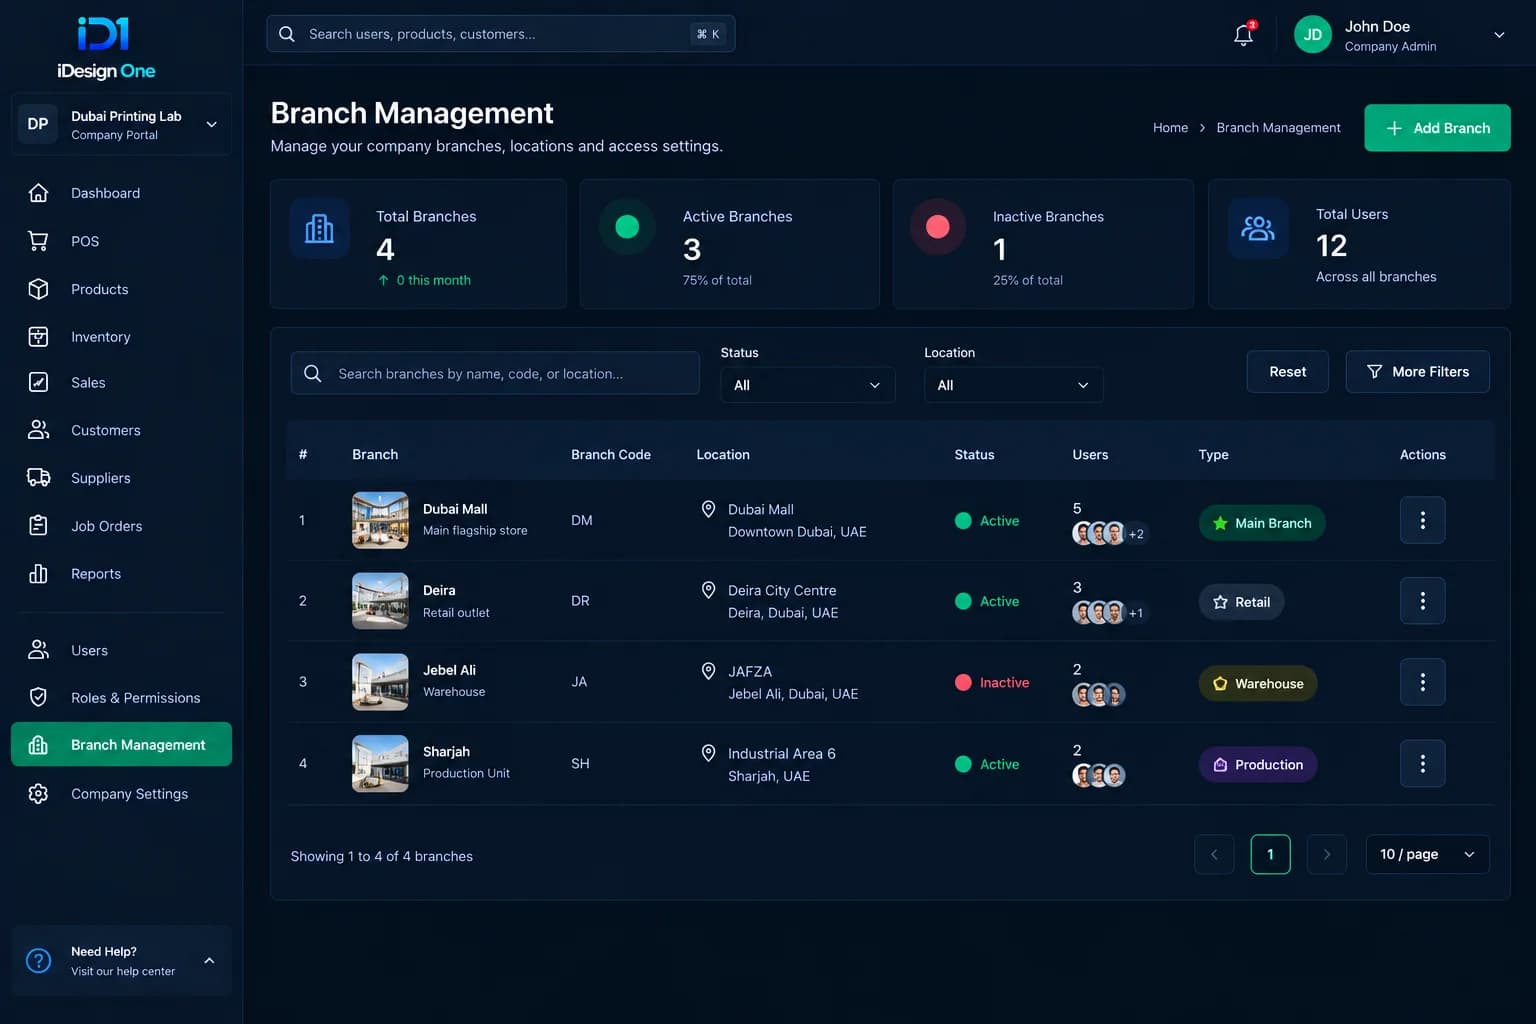Open More Filters

point(1417,372)
